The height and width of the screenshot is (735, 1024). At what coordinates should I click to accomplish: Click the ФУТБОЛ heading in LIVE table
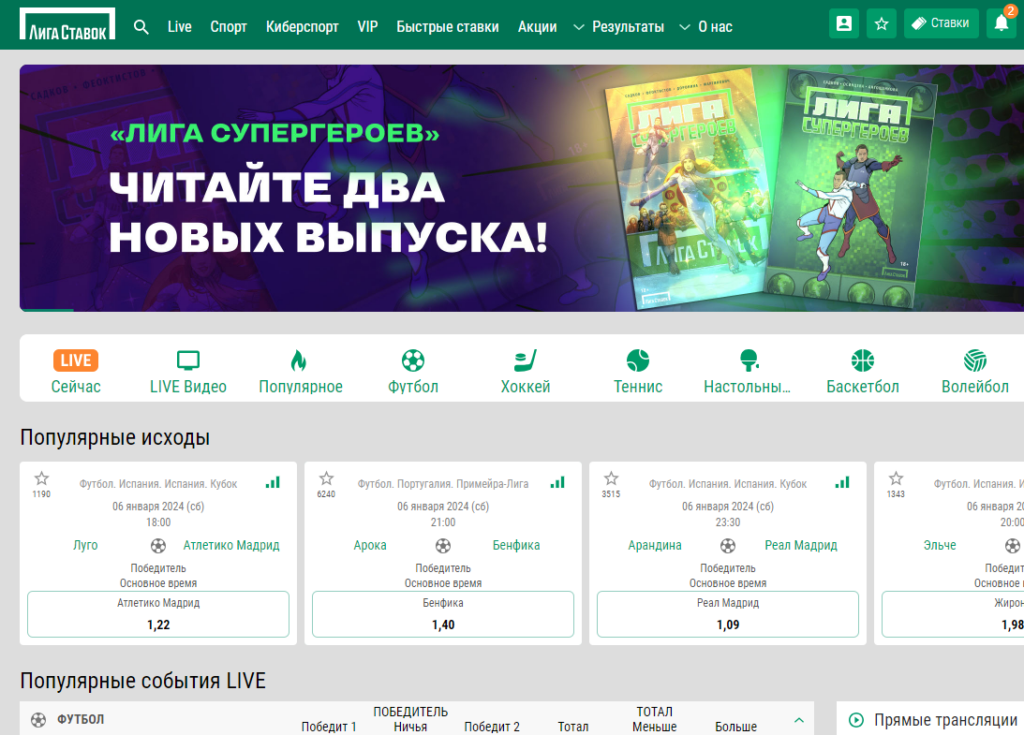pos(80,719)
